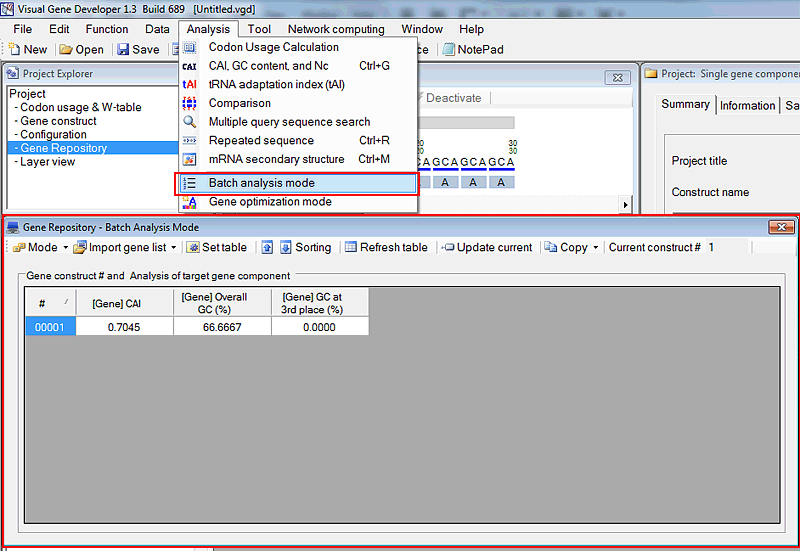Click the Visual Gene Developer title bar icon

[x=7, y=9]
